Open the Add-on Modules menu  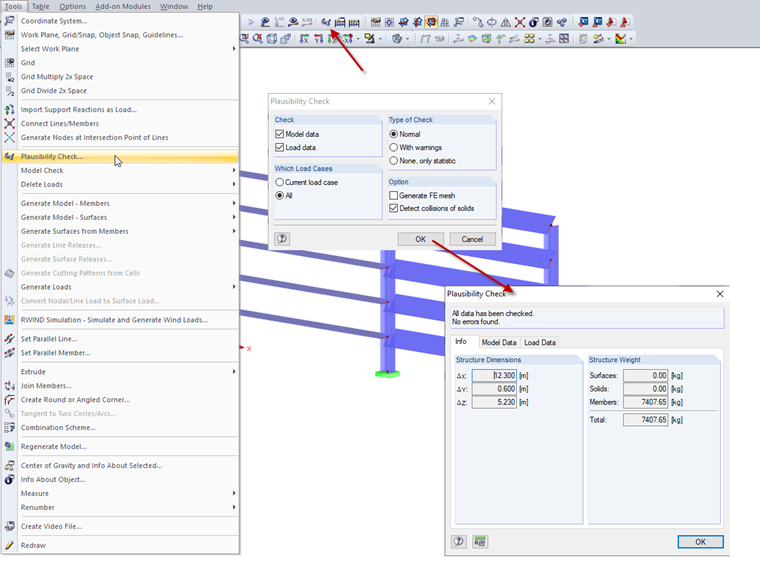coord(123,6)
